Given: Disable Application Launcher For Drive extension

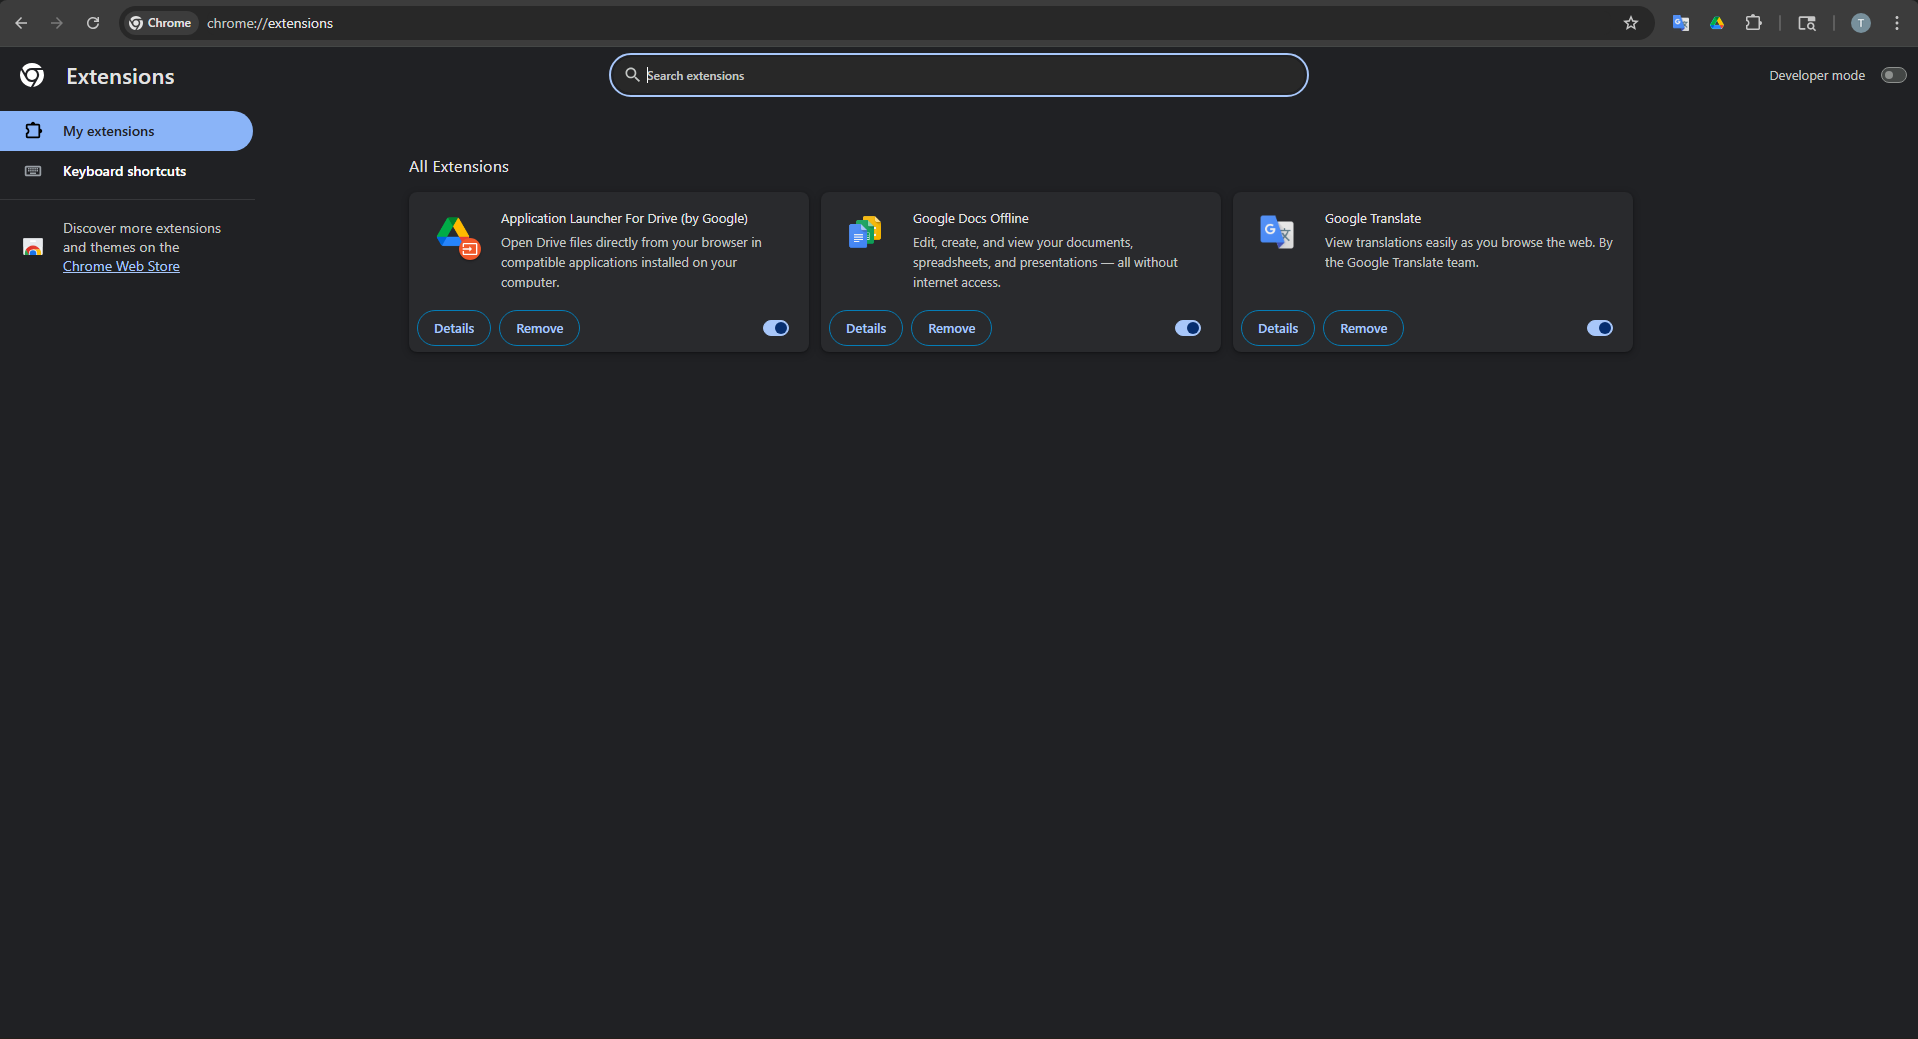Looking at the screenshot, I should (776, 328).
